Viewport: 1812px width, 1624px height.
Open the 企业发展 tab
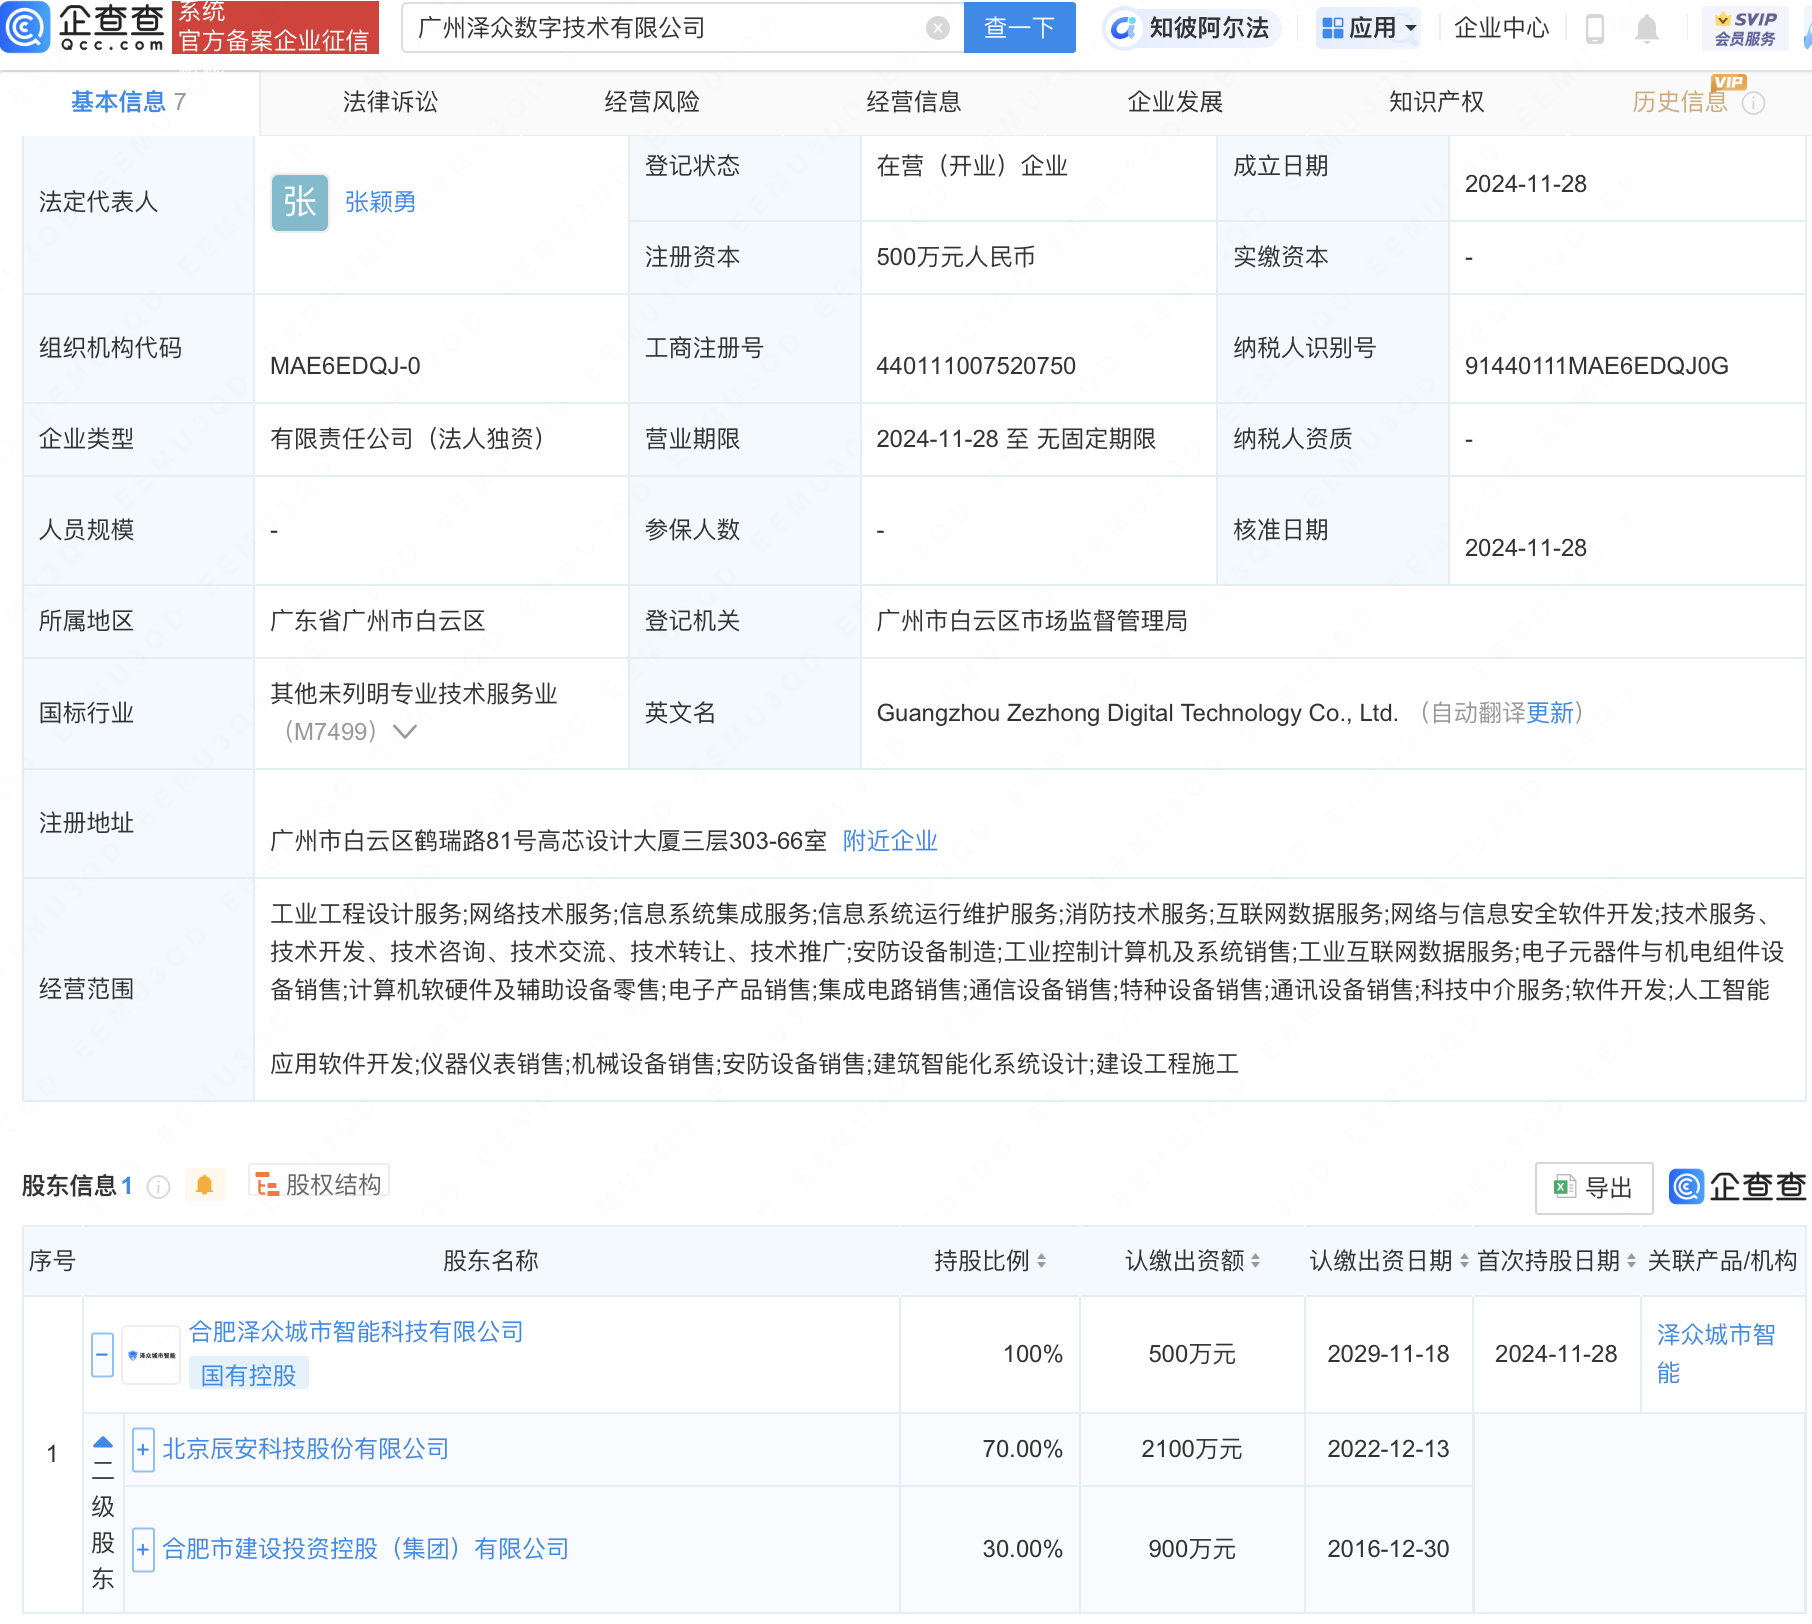(1175, 102)
